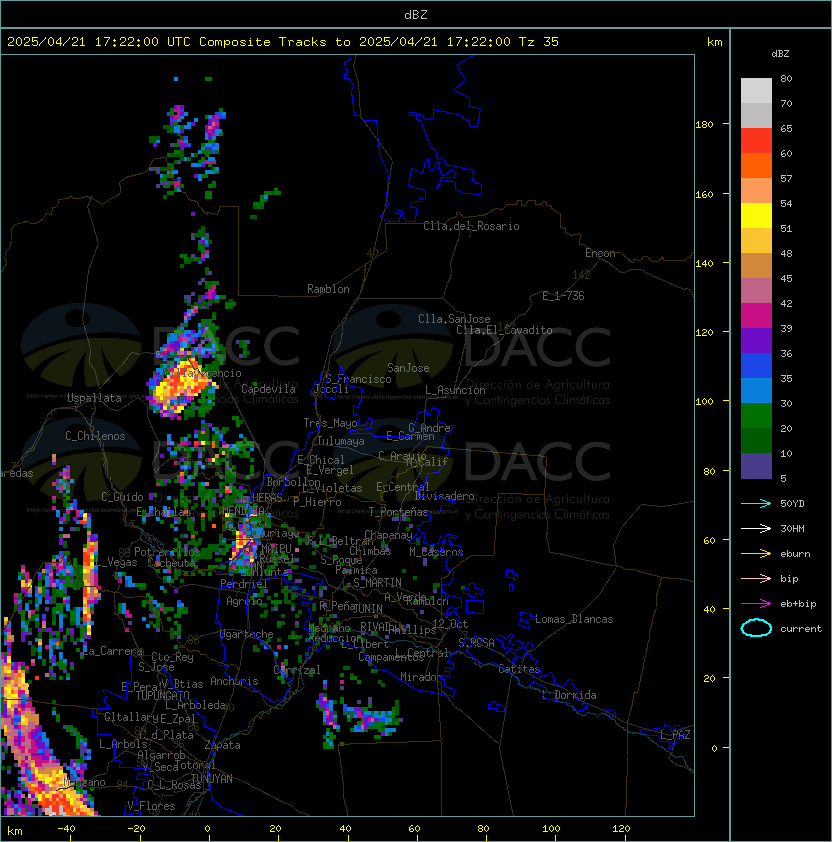Screen dimensions: 832x842
Task: Click the 'Tz 35' header value
Action: click(x=539, y=42)
